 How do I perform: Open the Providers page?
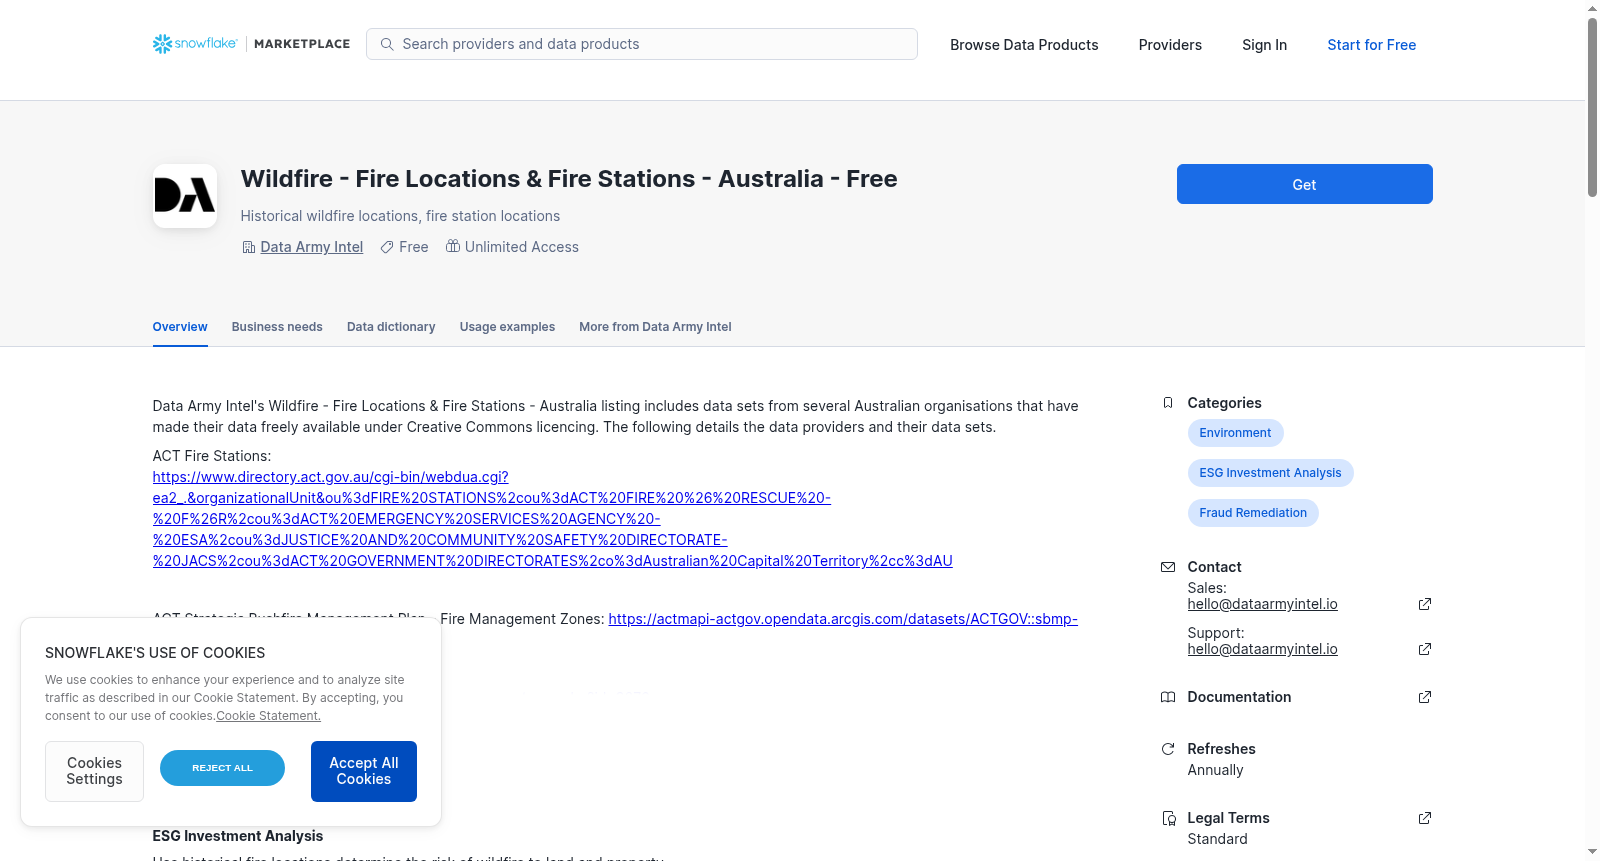(1170, 45)
